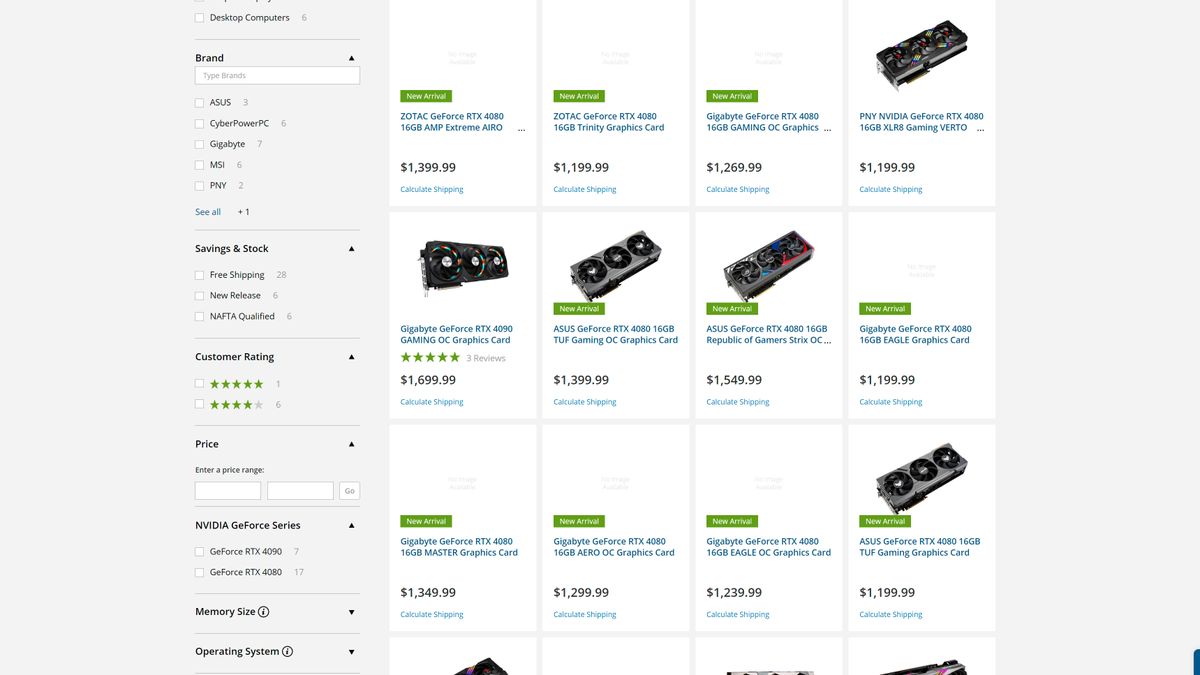
Task: Collapse the Price filter section
Action: click(352, 444)
